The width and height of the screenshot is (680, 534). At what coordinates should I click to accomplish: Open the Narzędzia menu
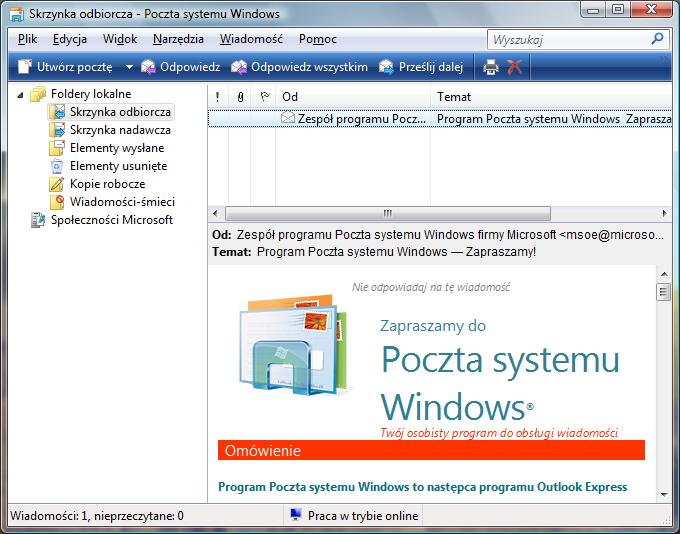pyautogui.click(x=178, y=39)
